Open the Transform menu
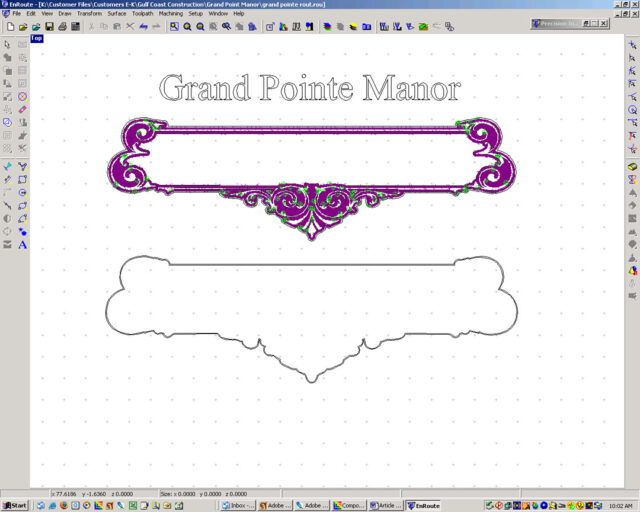 [x=90, y=13]
